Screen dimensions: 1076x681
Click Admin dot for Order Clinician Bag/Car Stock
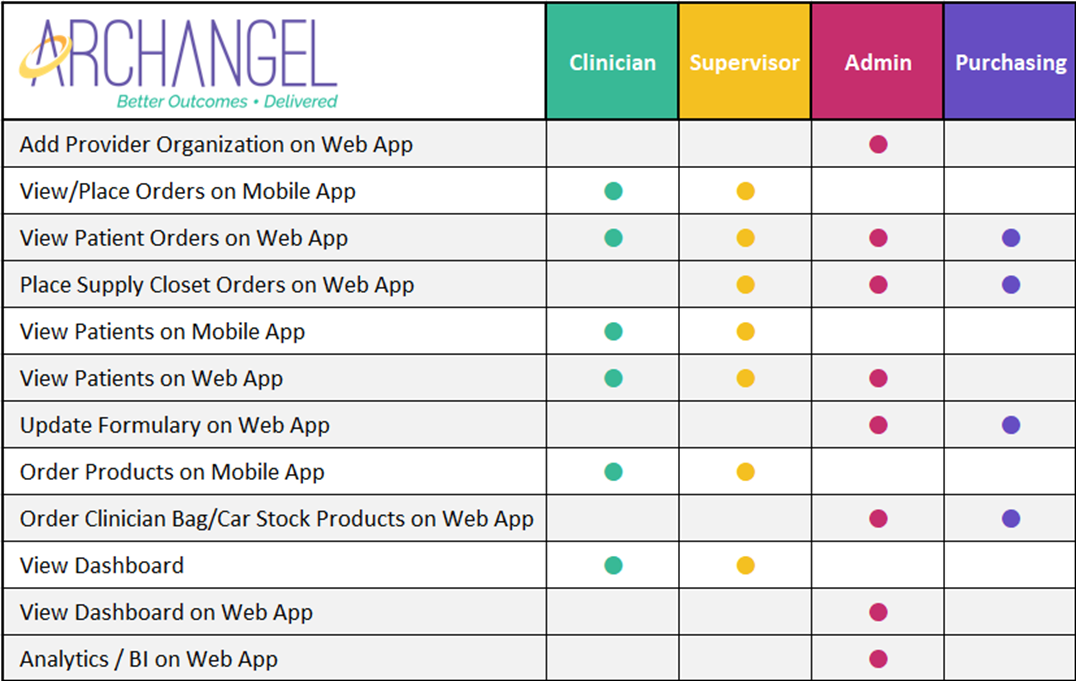(878, 519)
